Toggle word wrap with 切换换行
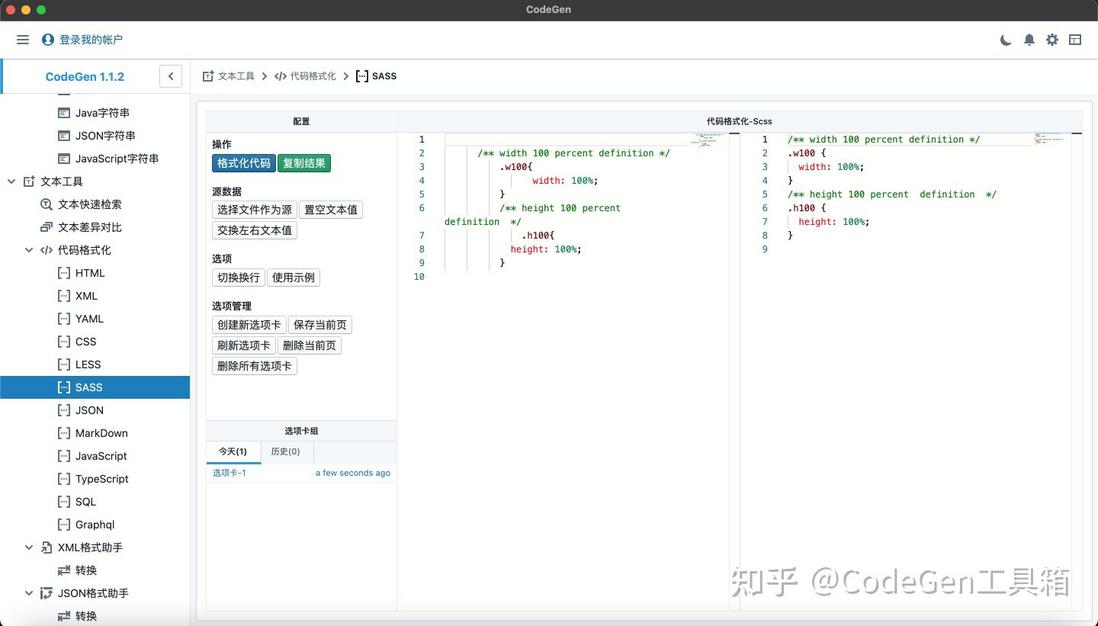 (238, 277)
